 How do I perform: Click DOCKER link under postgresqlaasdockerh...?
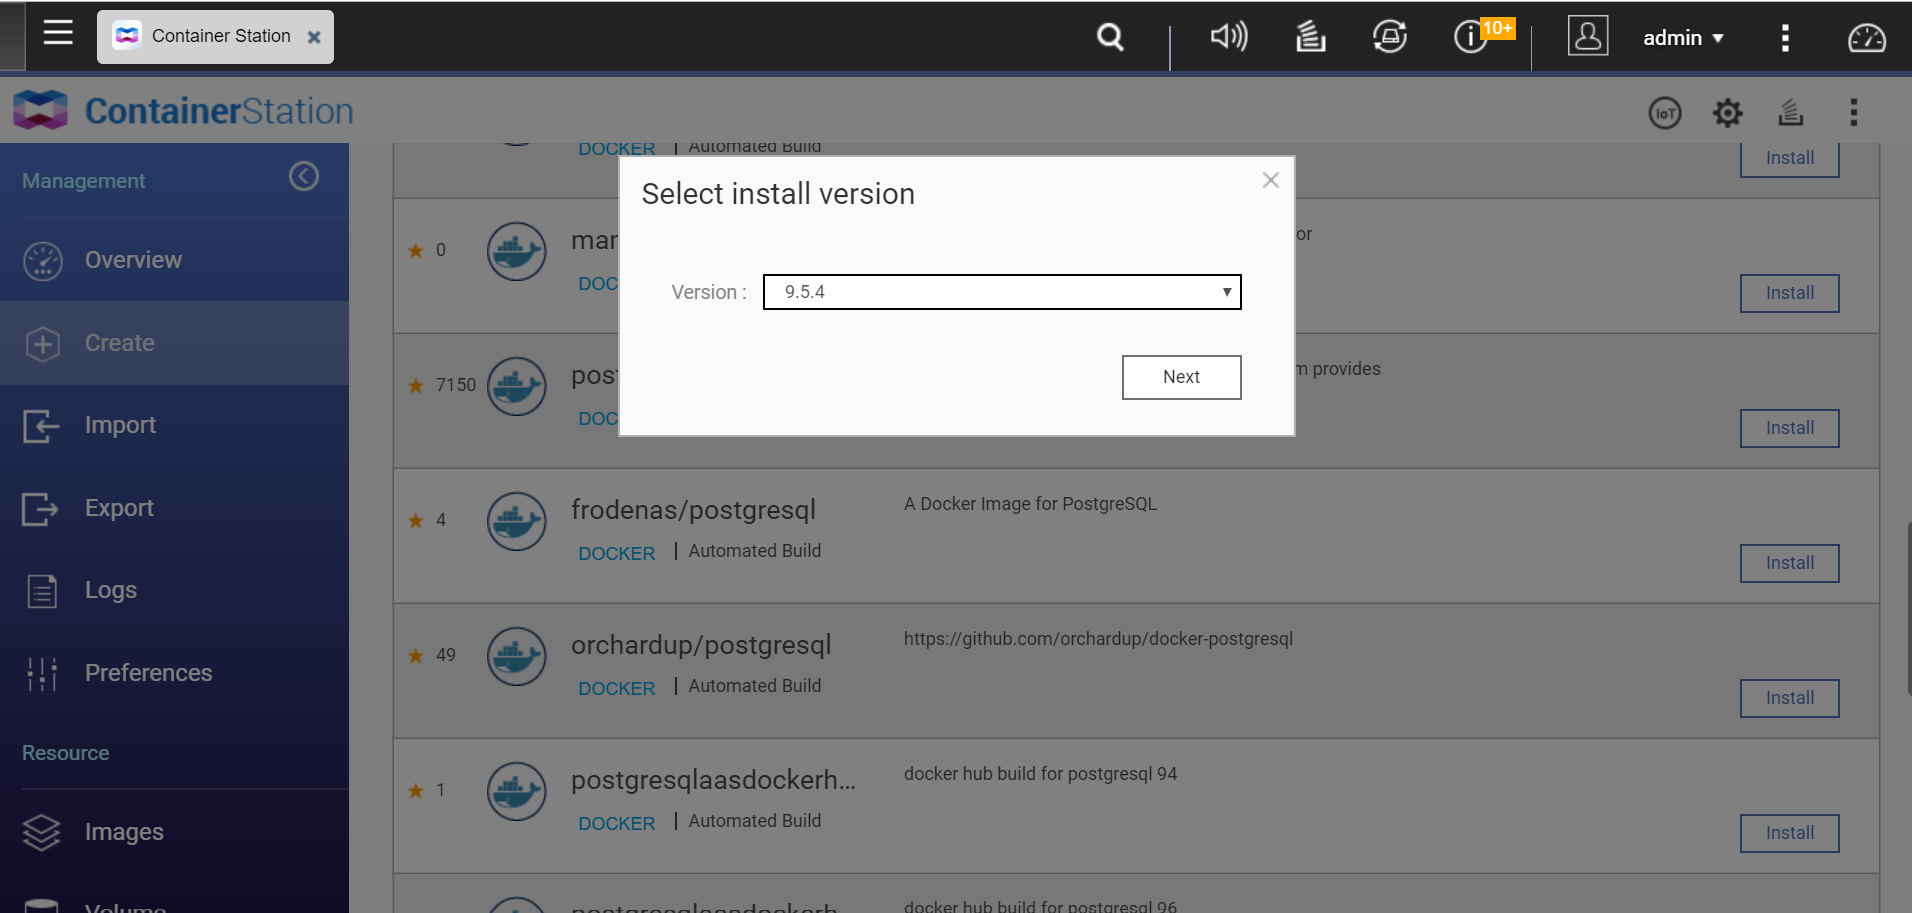pos(616,823)
